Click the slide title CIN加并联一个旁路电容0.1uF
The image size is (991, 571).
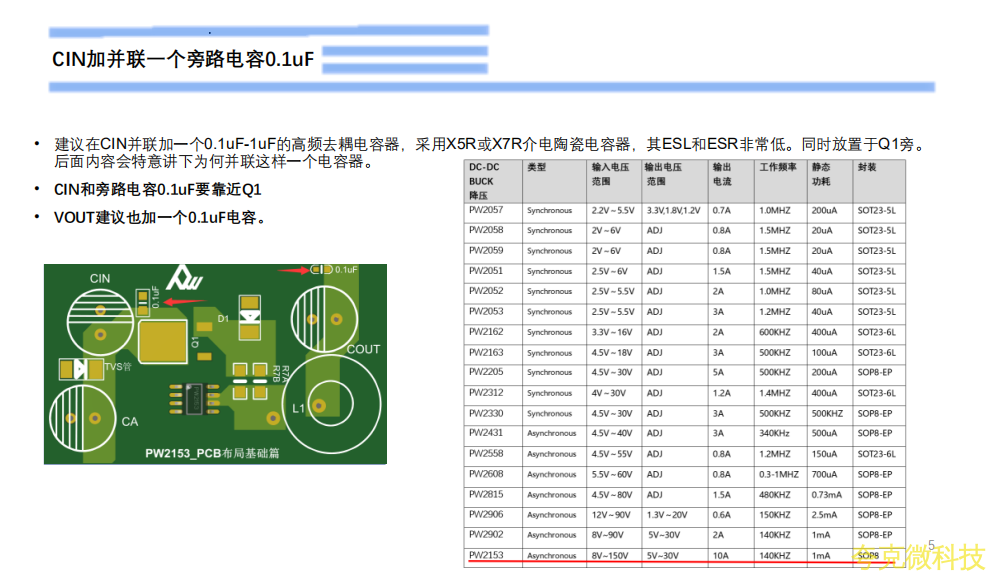tap(183, 60)
